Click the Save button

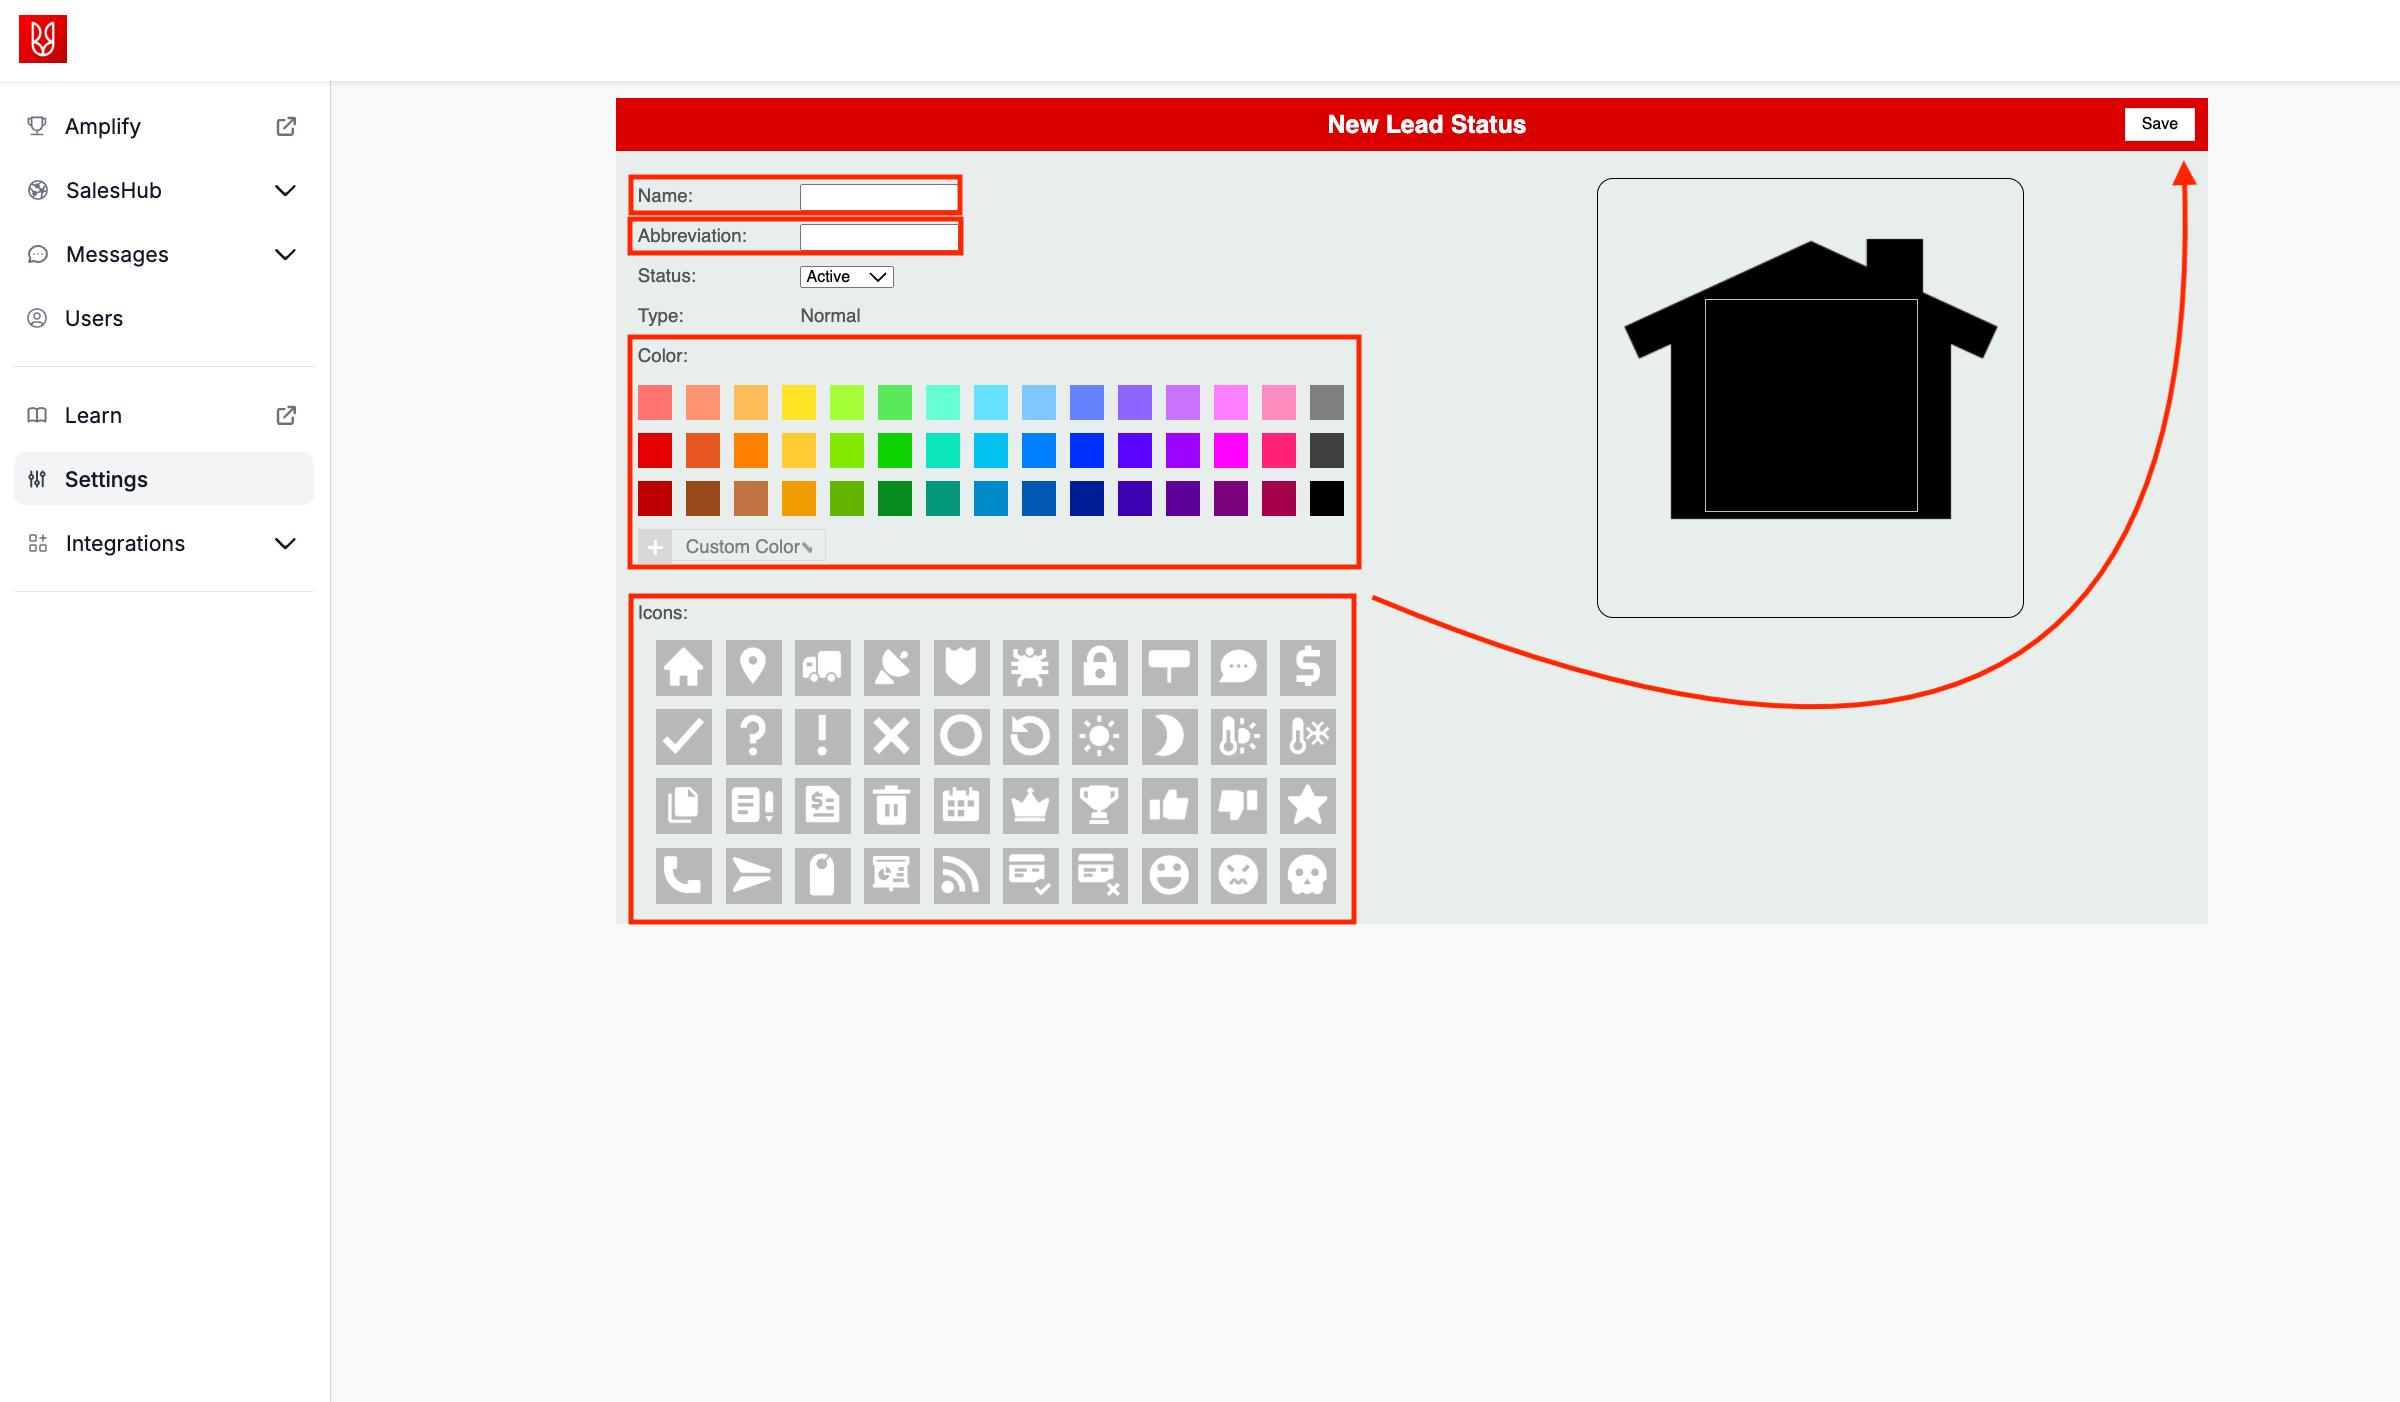[x=2159, y=124]
